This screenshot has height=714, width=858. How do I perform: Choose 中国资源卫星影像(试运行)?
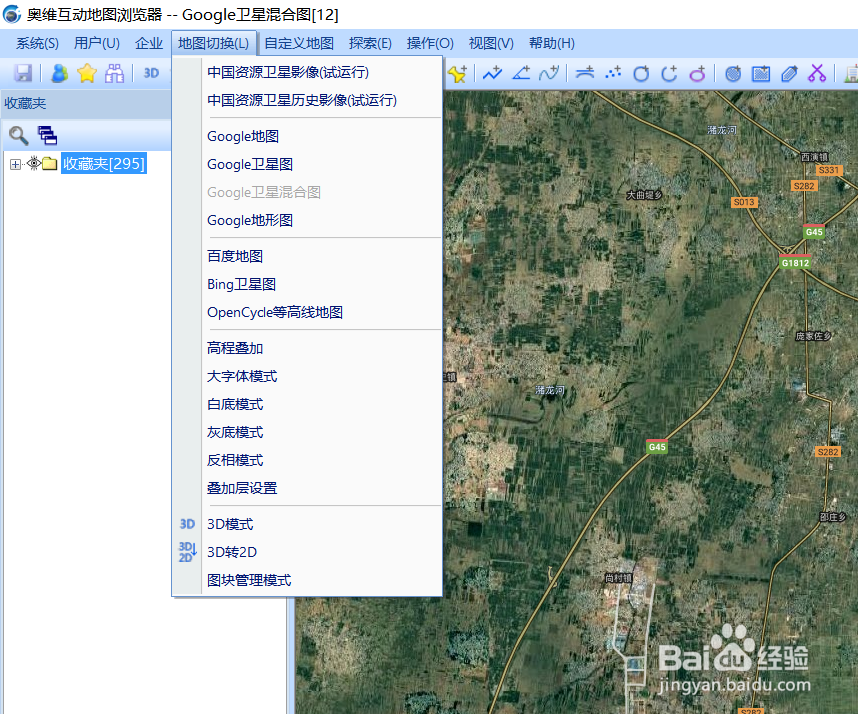click(322, 72)
